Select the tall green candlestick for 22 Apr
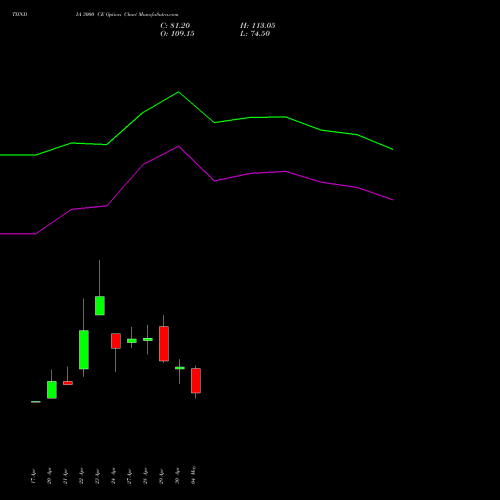 click(84, 350)
